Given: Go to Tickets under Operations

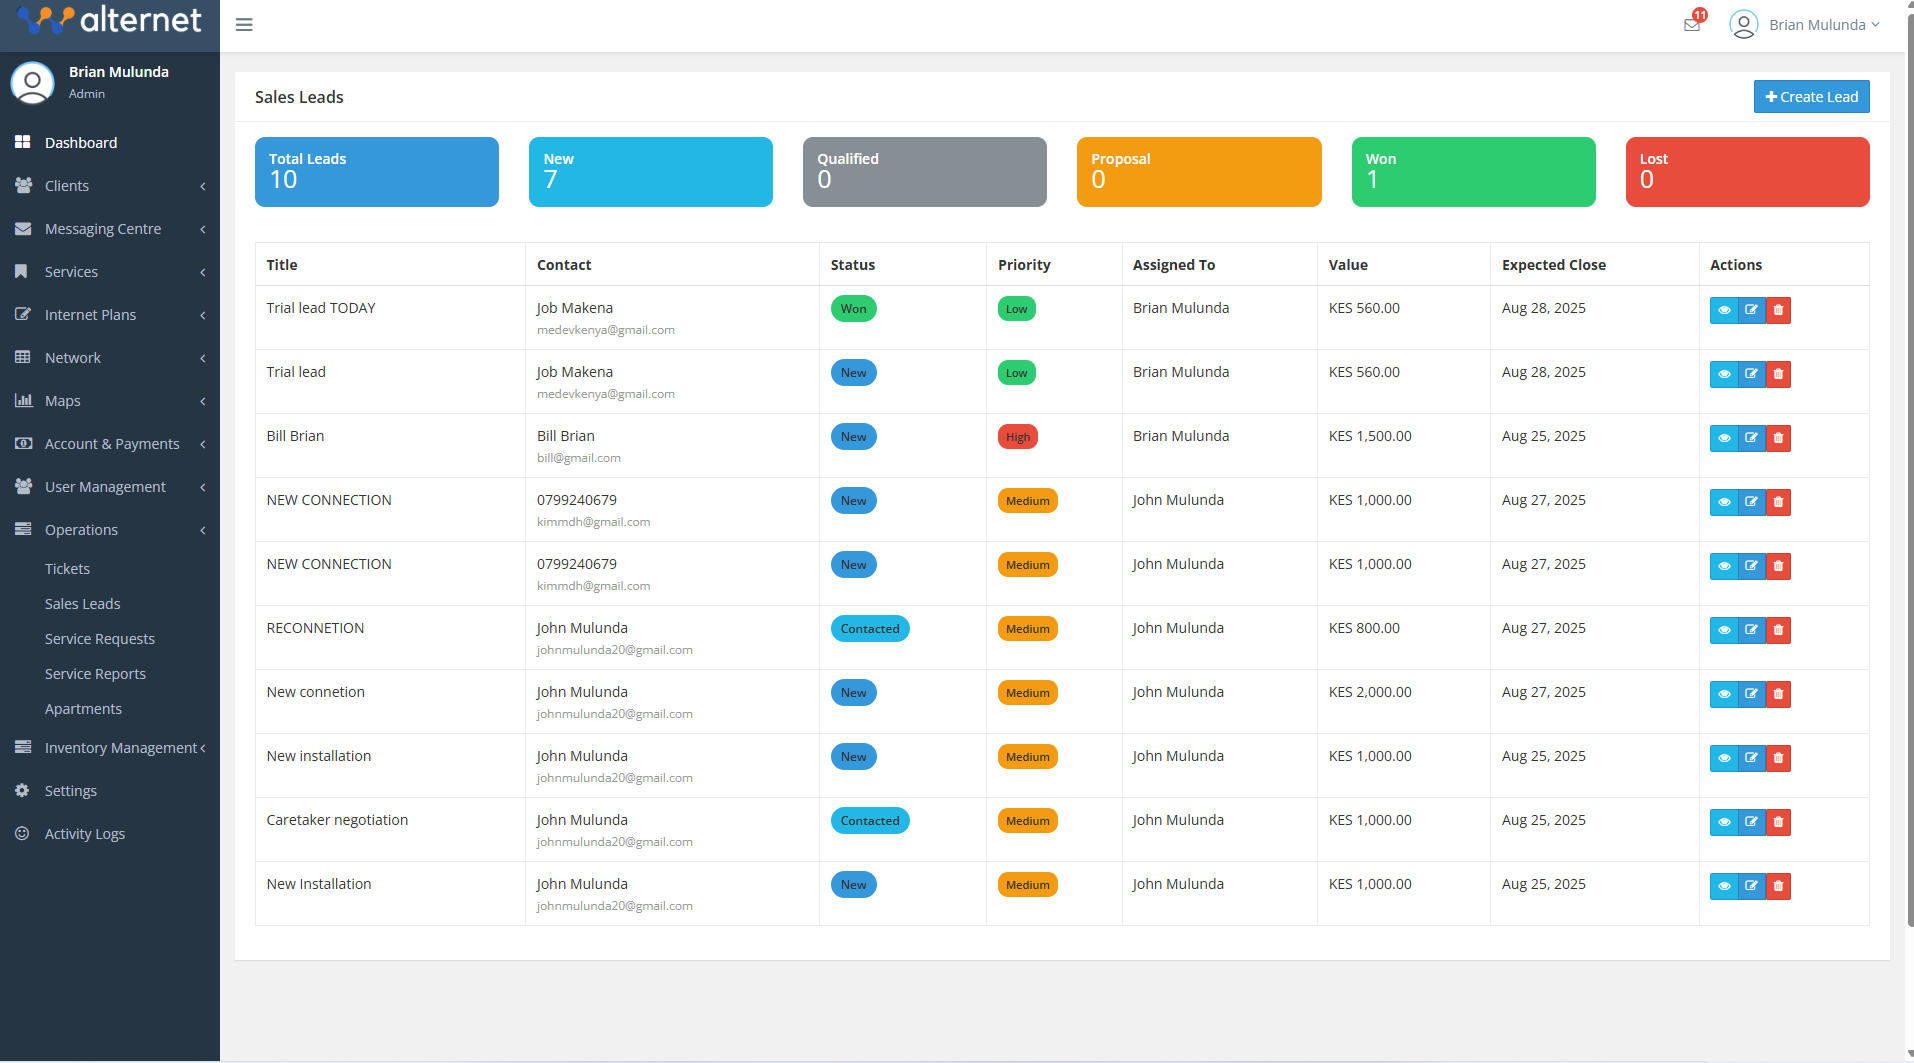Looking at the screenshot, I should pos(67,569).
